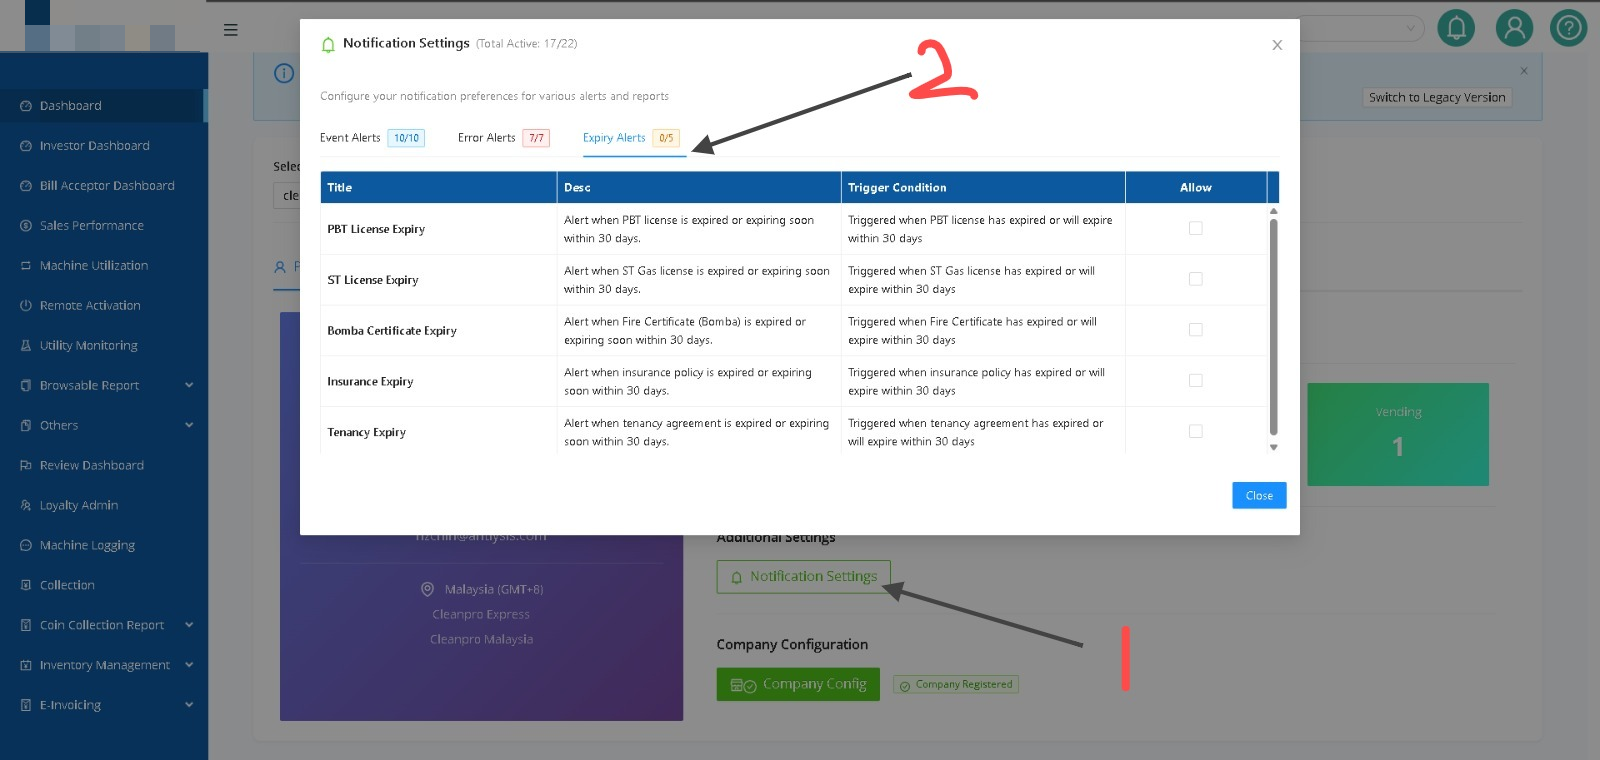1600x760 pixels.
Task: Click the Company Registered badge
Action: click(x=956, y=685)
